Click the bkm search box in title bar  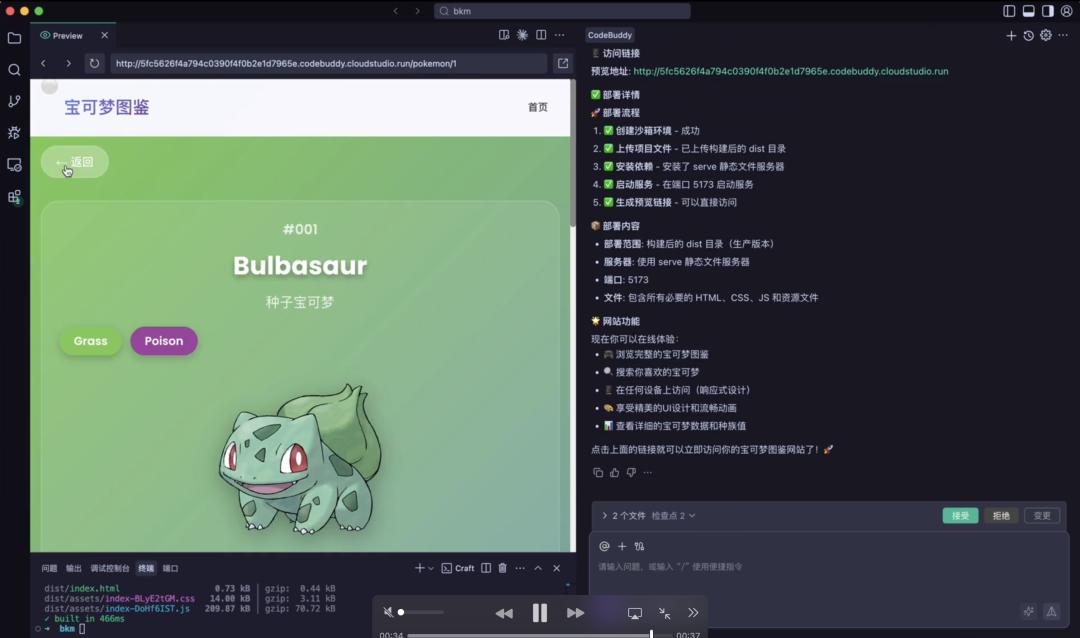point(562,11)
